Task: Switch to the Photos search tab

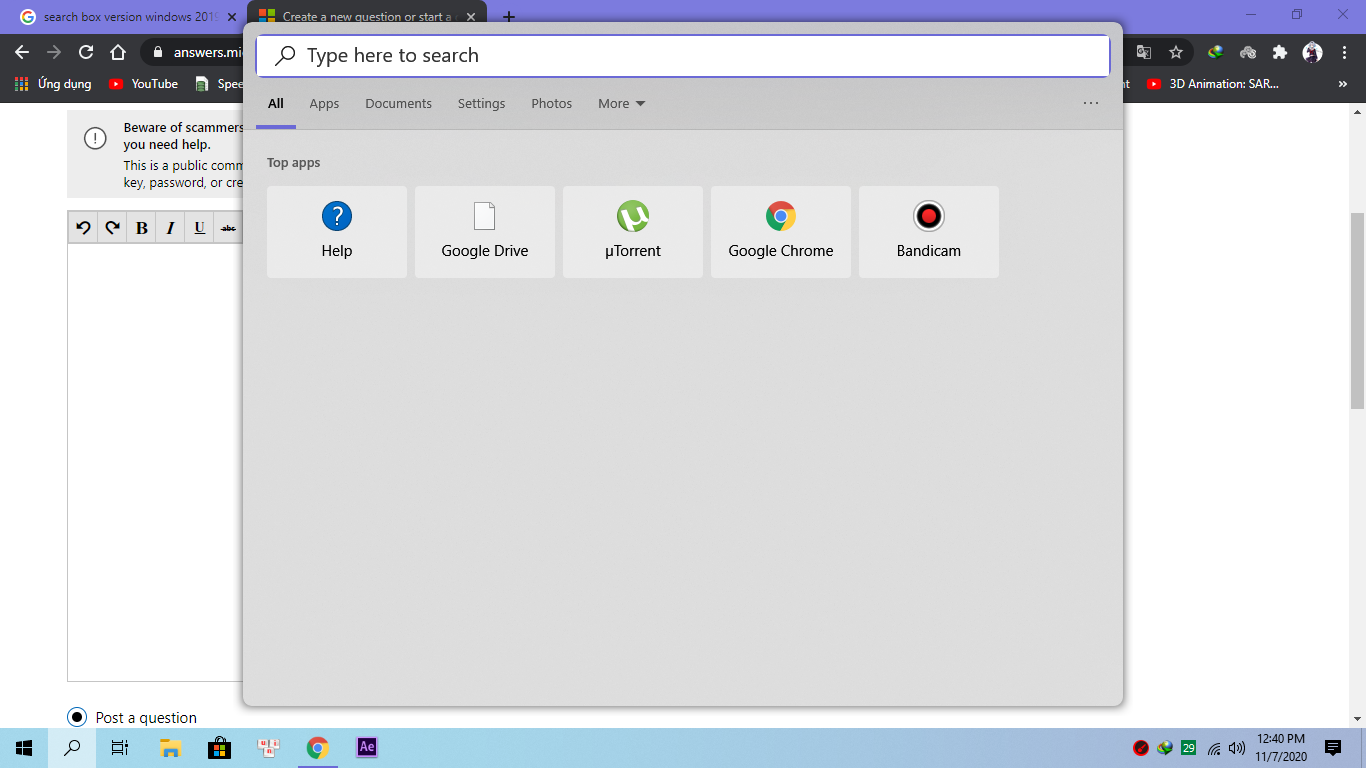Action: pos(551,104)
